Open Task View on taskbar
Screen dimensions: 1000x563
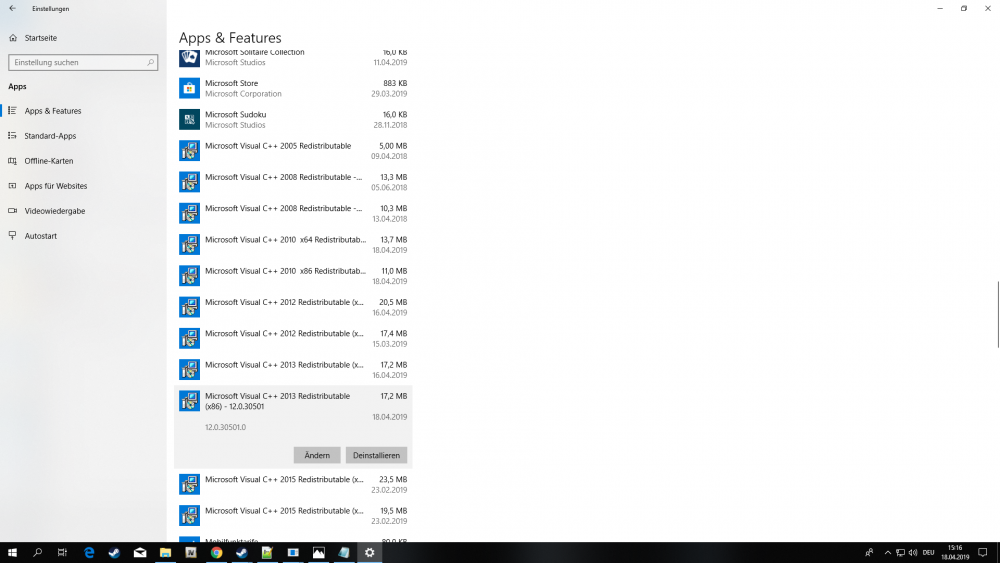click(x=62, y=552)
